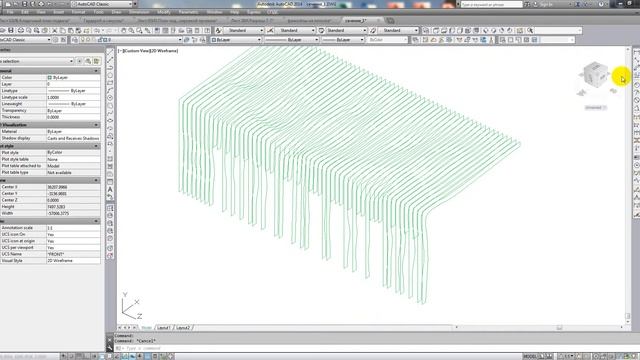Click the Sign In link
This screenshot has height=360, width=640.
546,4
